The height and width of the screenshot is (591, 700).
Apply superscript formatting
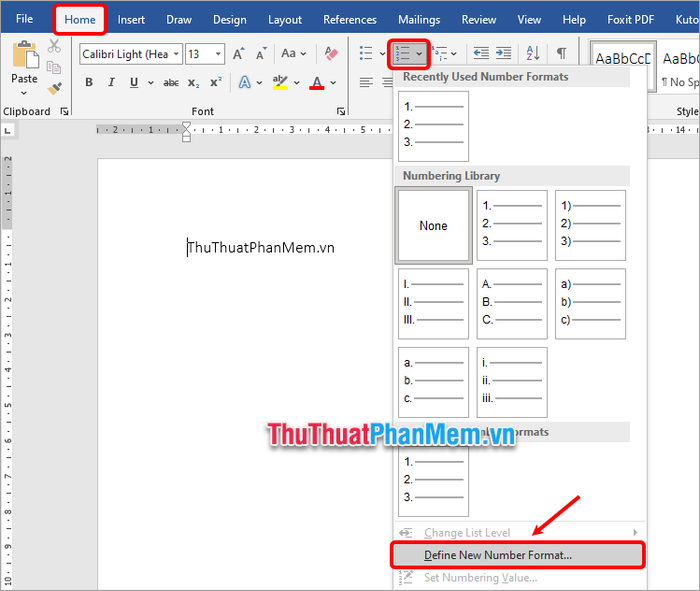[216, 83]
